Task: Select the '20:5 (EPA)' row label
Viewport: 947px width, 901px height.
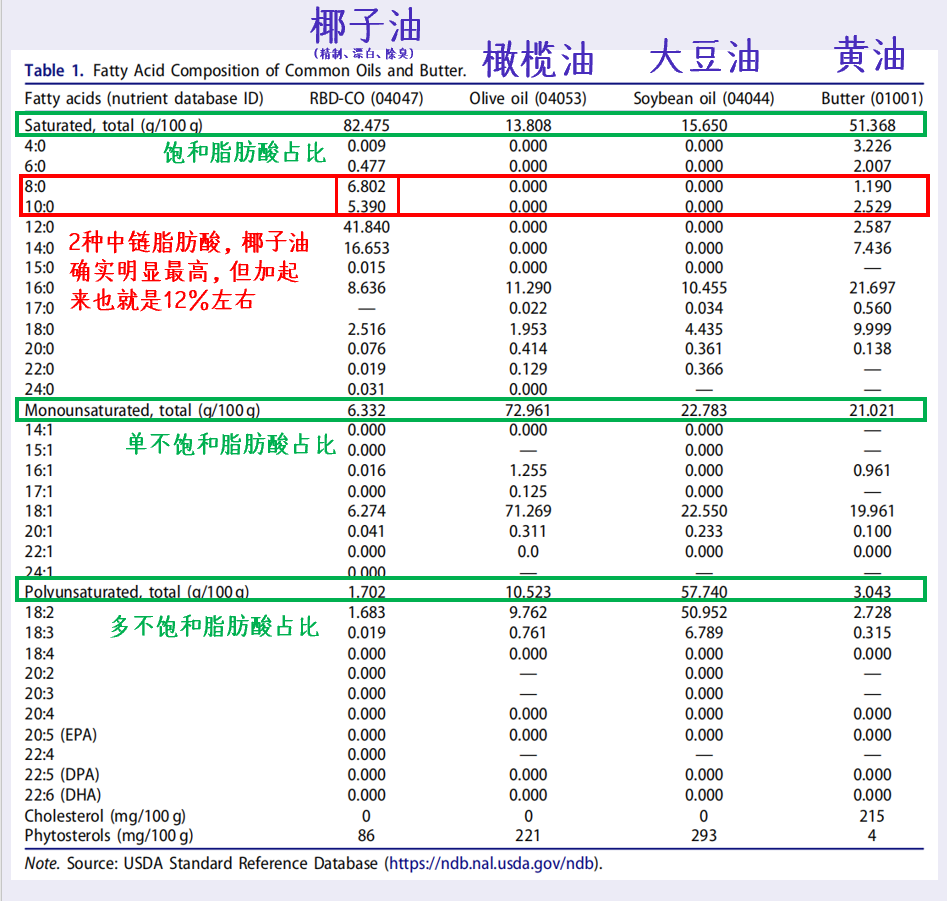Action: (60, 735)
